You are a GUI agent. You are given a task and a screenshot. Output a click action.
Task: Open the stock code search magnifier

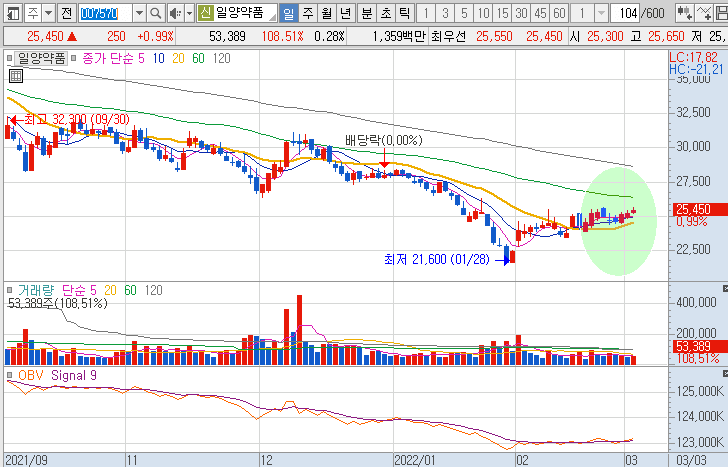(x=156, y=13)
